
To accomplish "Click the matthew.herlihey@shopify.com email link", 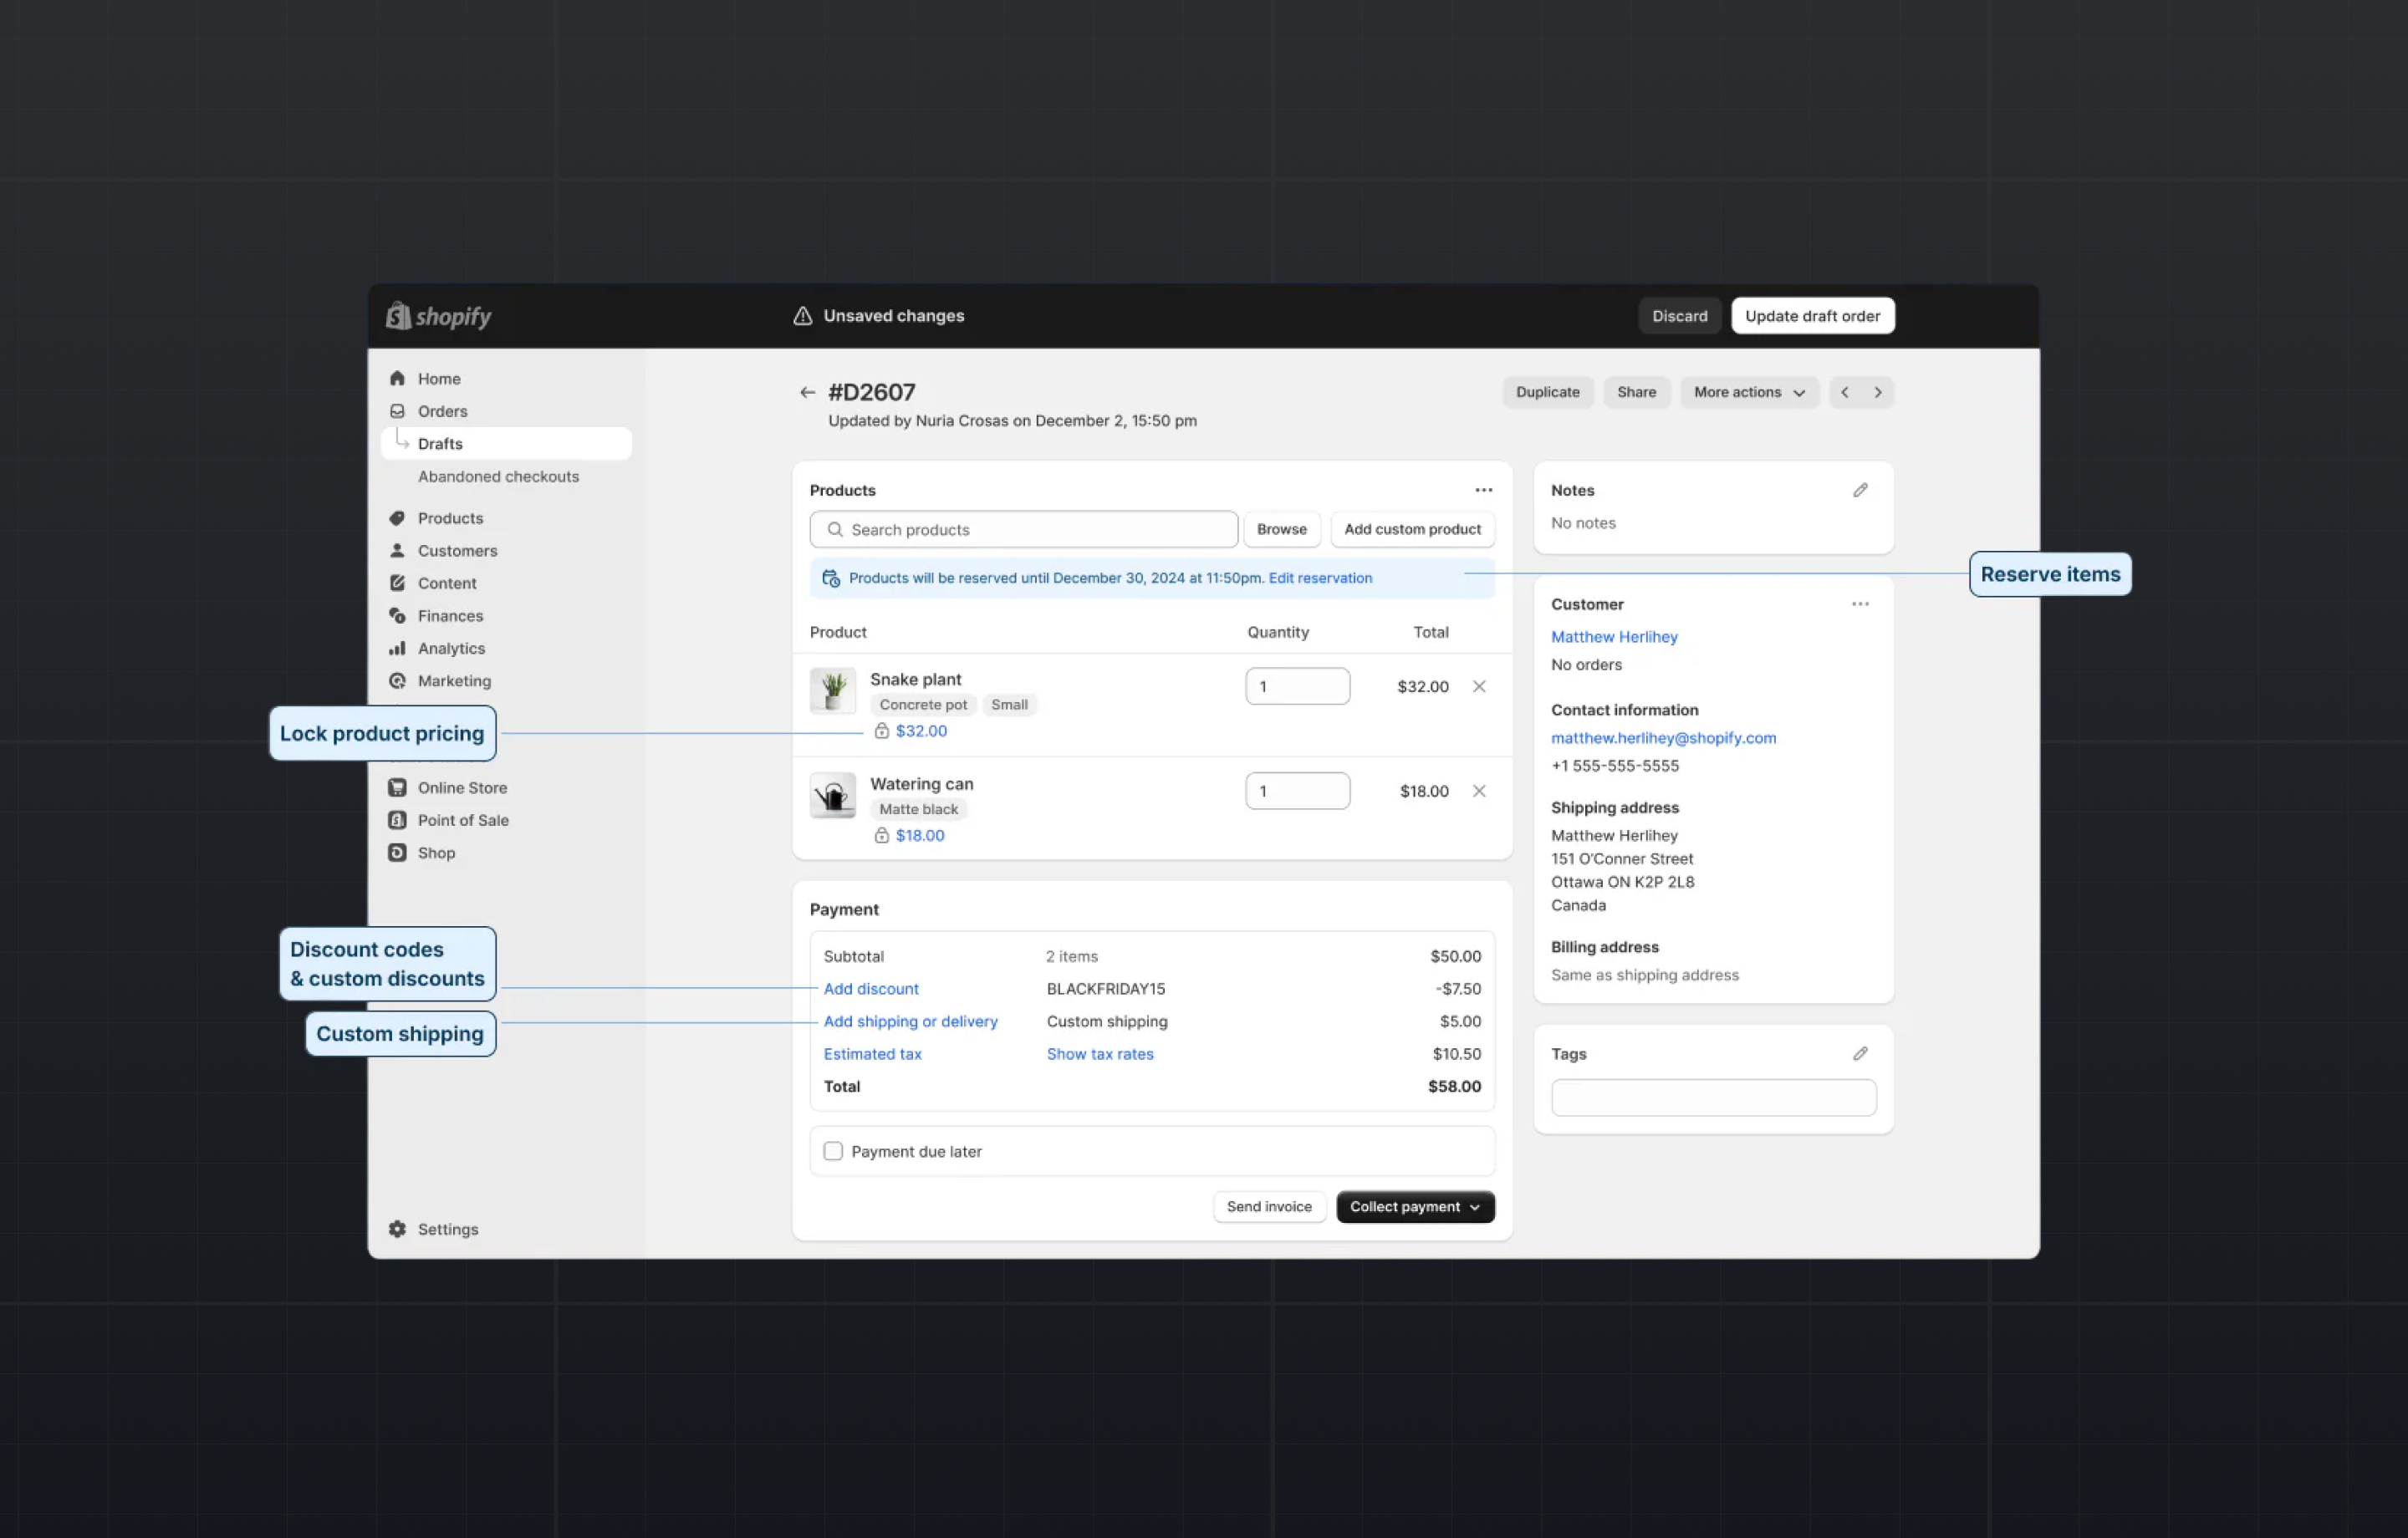I will tap(1663, 737).
